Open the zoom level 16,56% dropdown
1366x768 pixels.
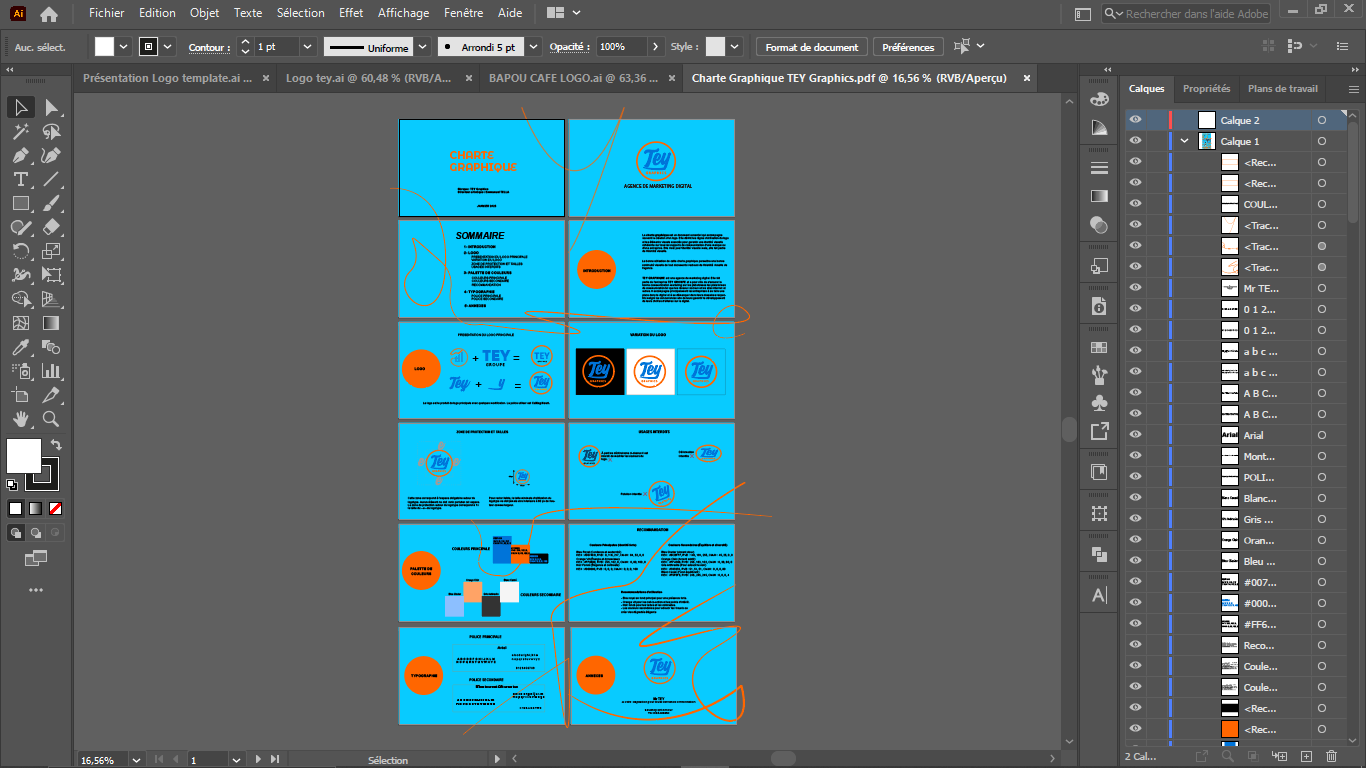135,760
